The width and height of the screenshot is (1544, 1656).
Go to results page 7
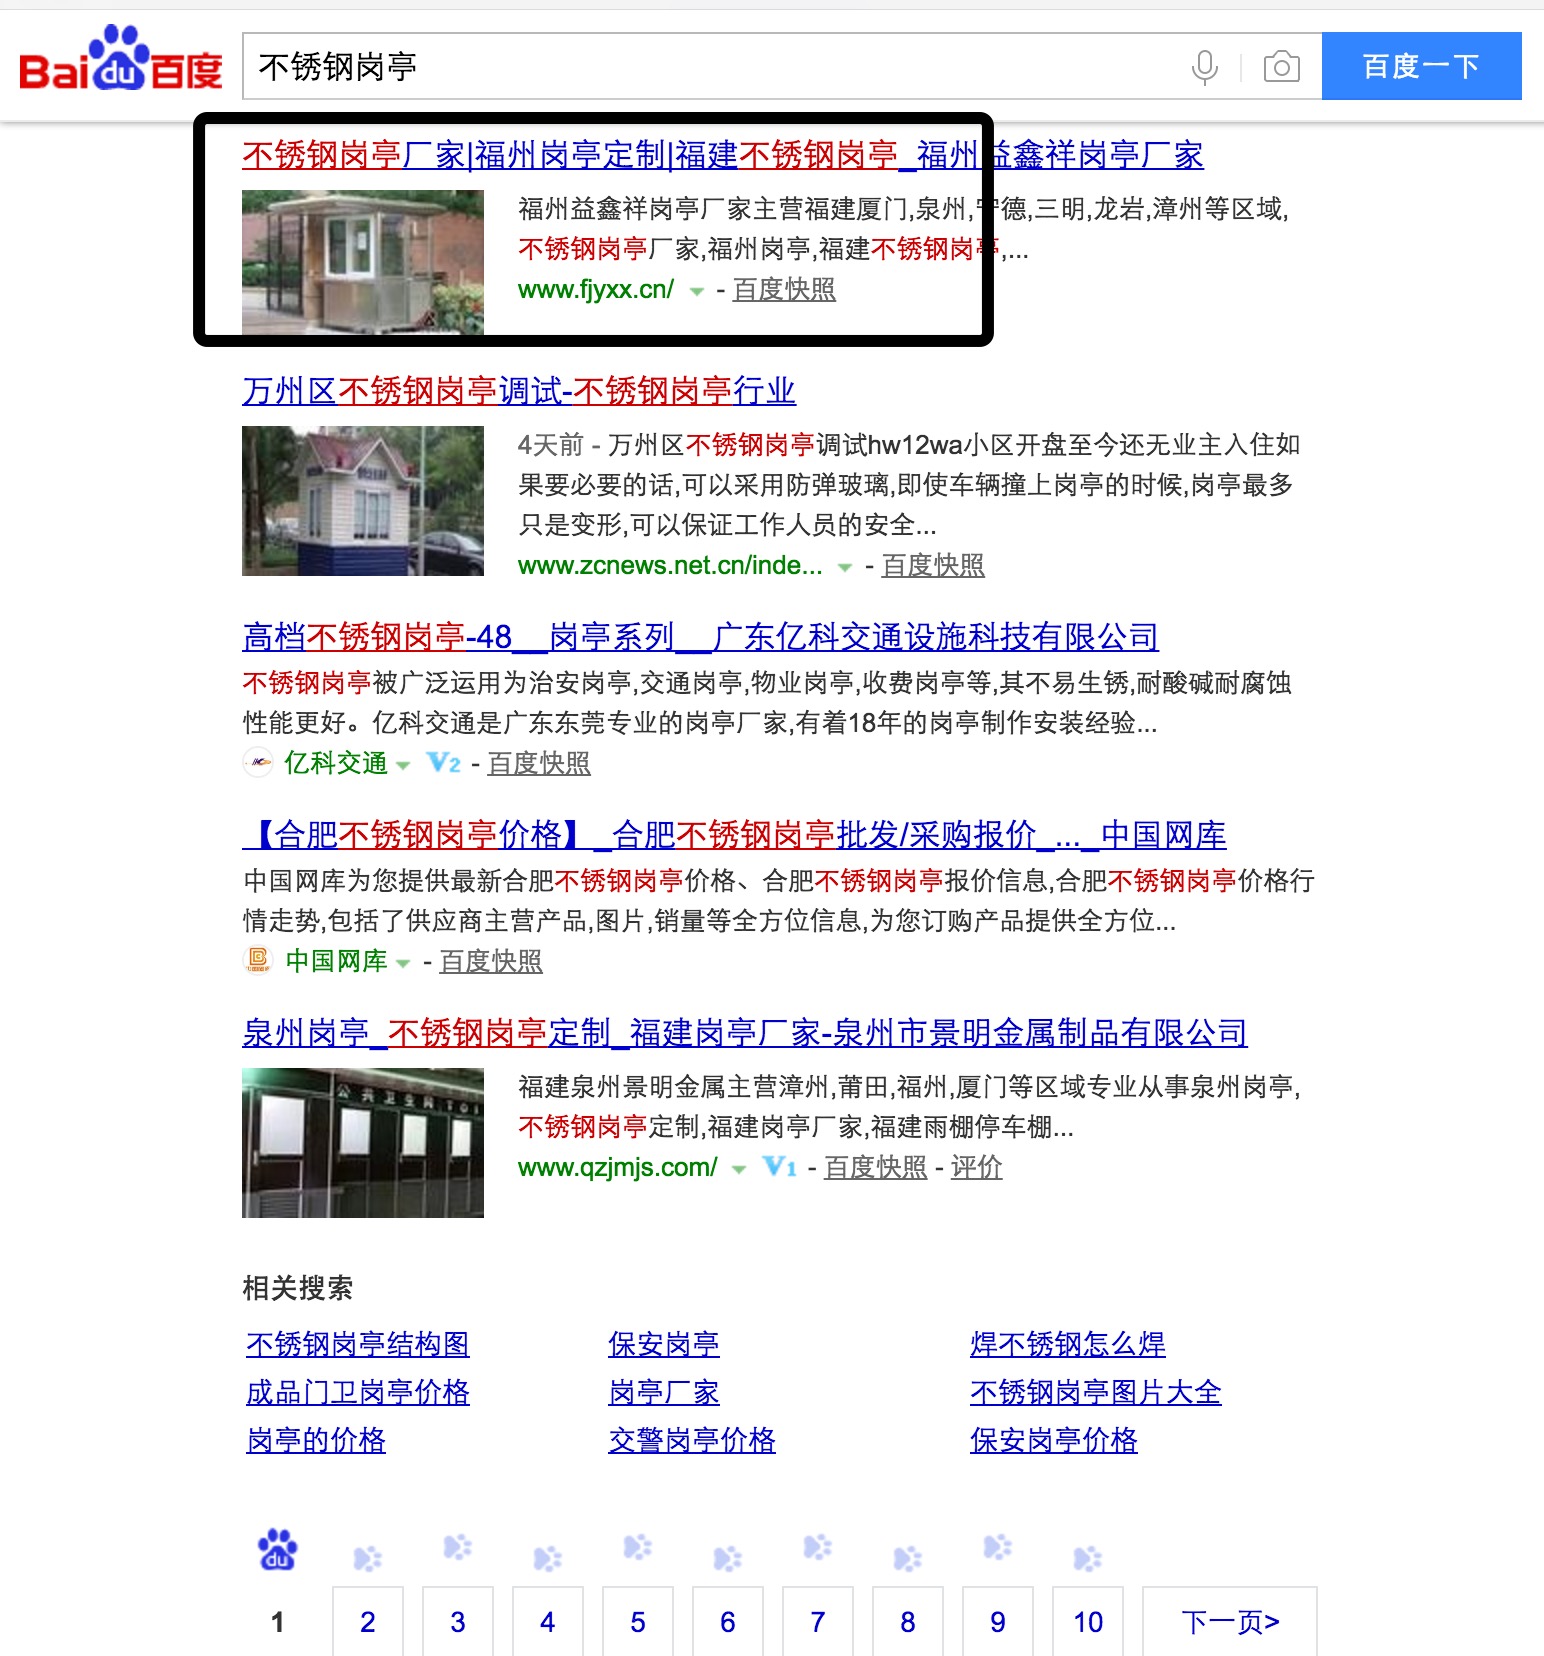pyautogui.click(x=818, y=1621)
